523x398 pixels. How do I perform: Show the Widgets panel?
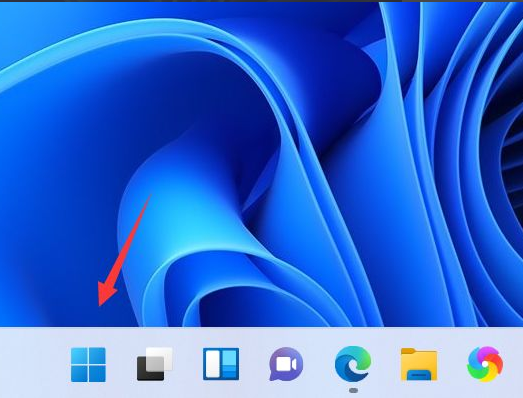(x=221, y=364)
